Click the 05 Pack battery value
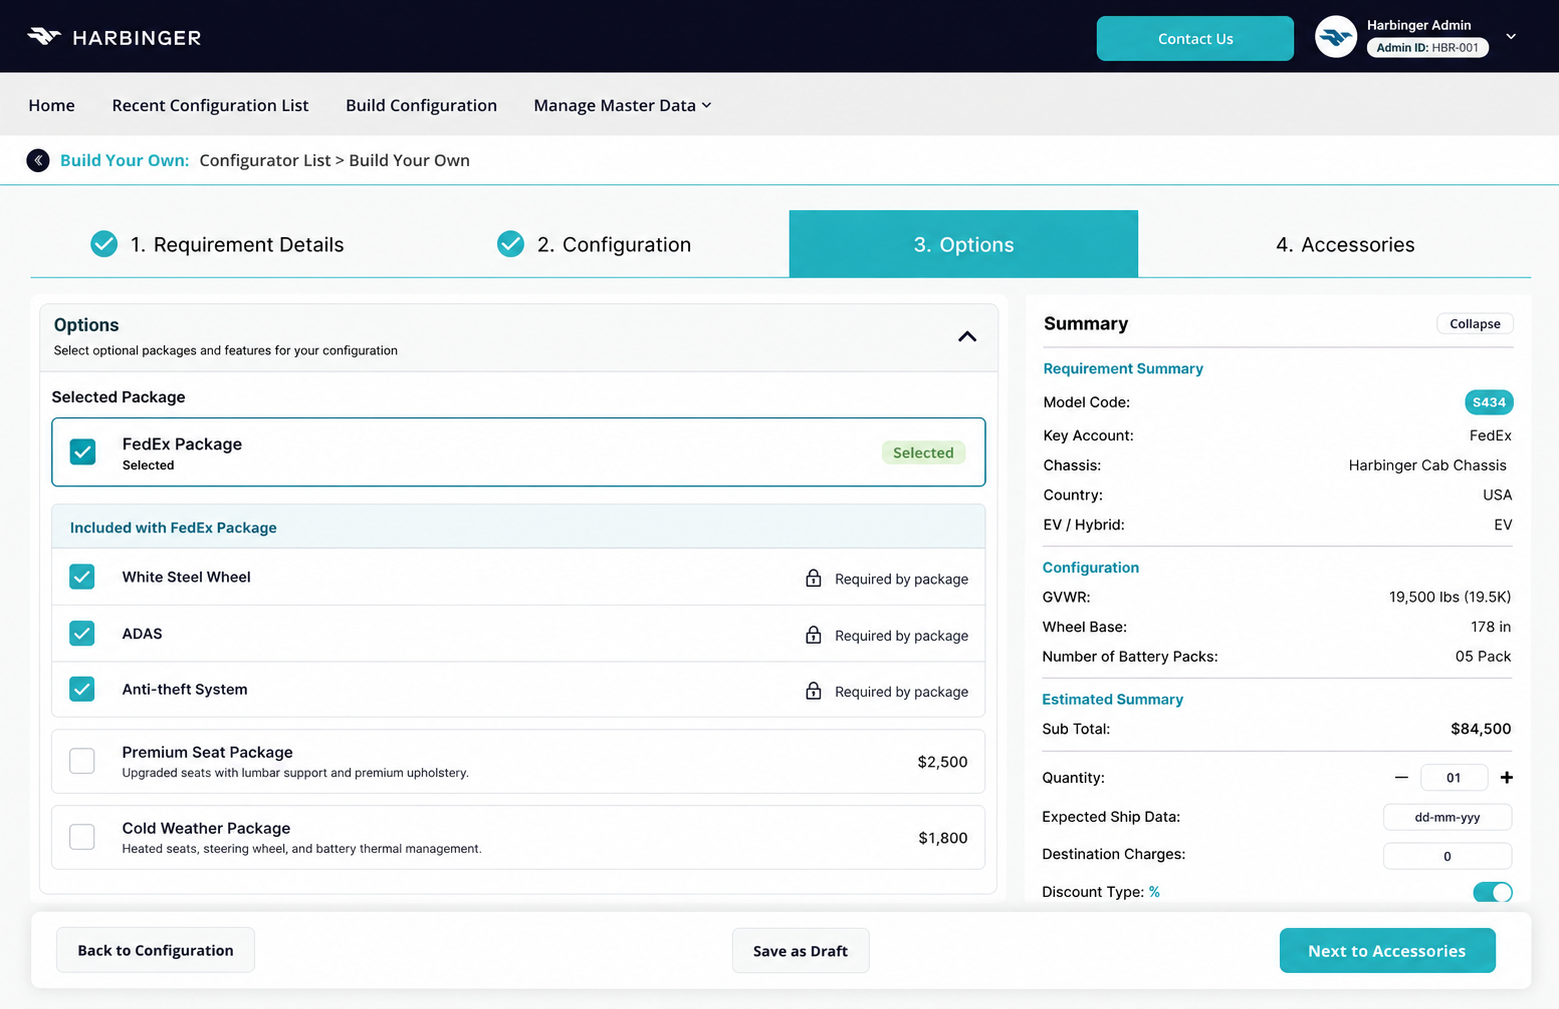1559x1009 pixels. point(1483,657)
